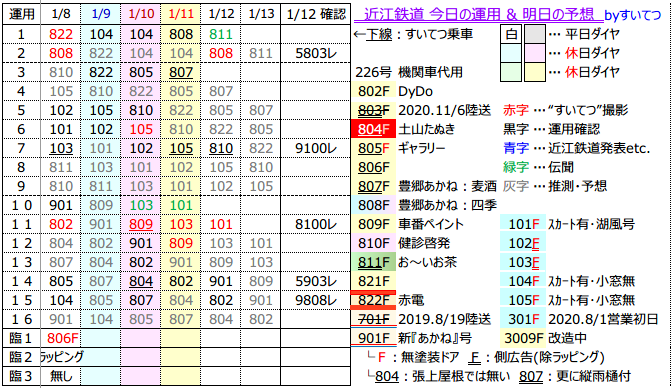Select the 5803レ confirmation cell

click(316, 53)
